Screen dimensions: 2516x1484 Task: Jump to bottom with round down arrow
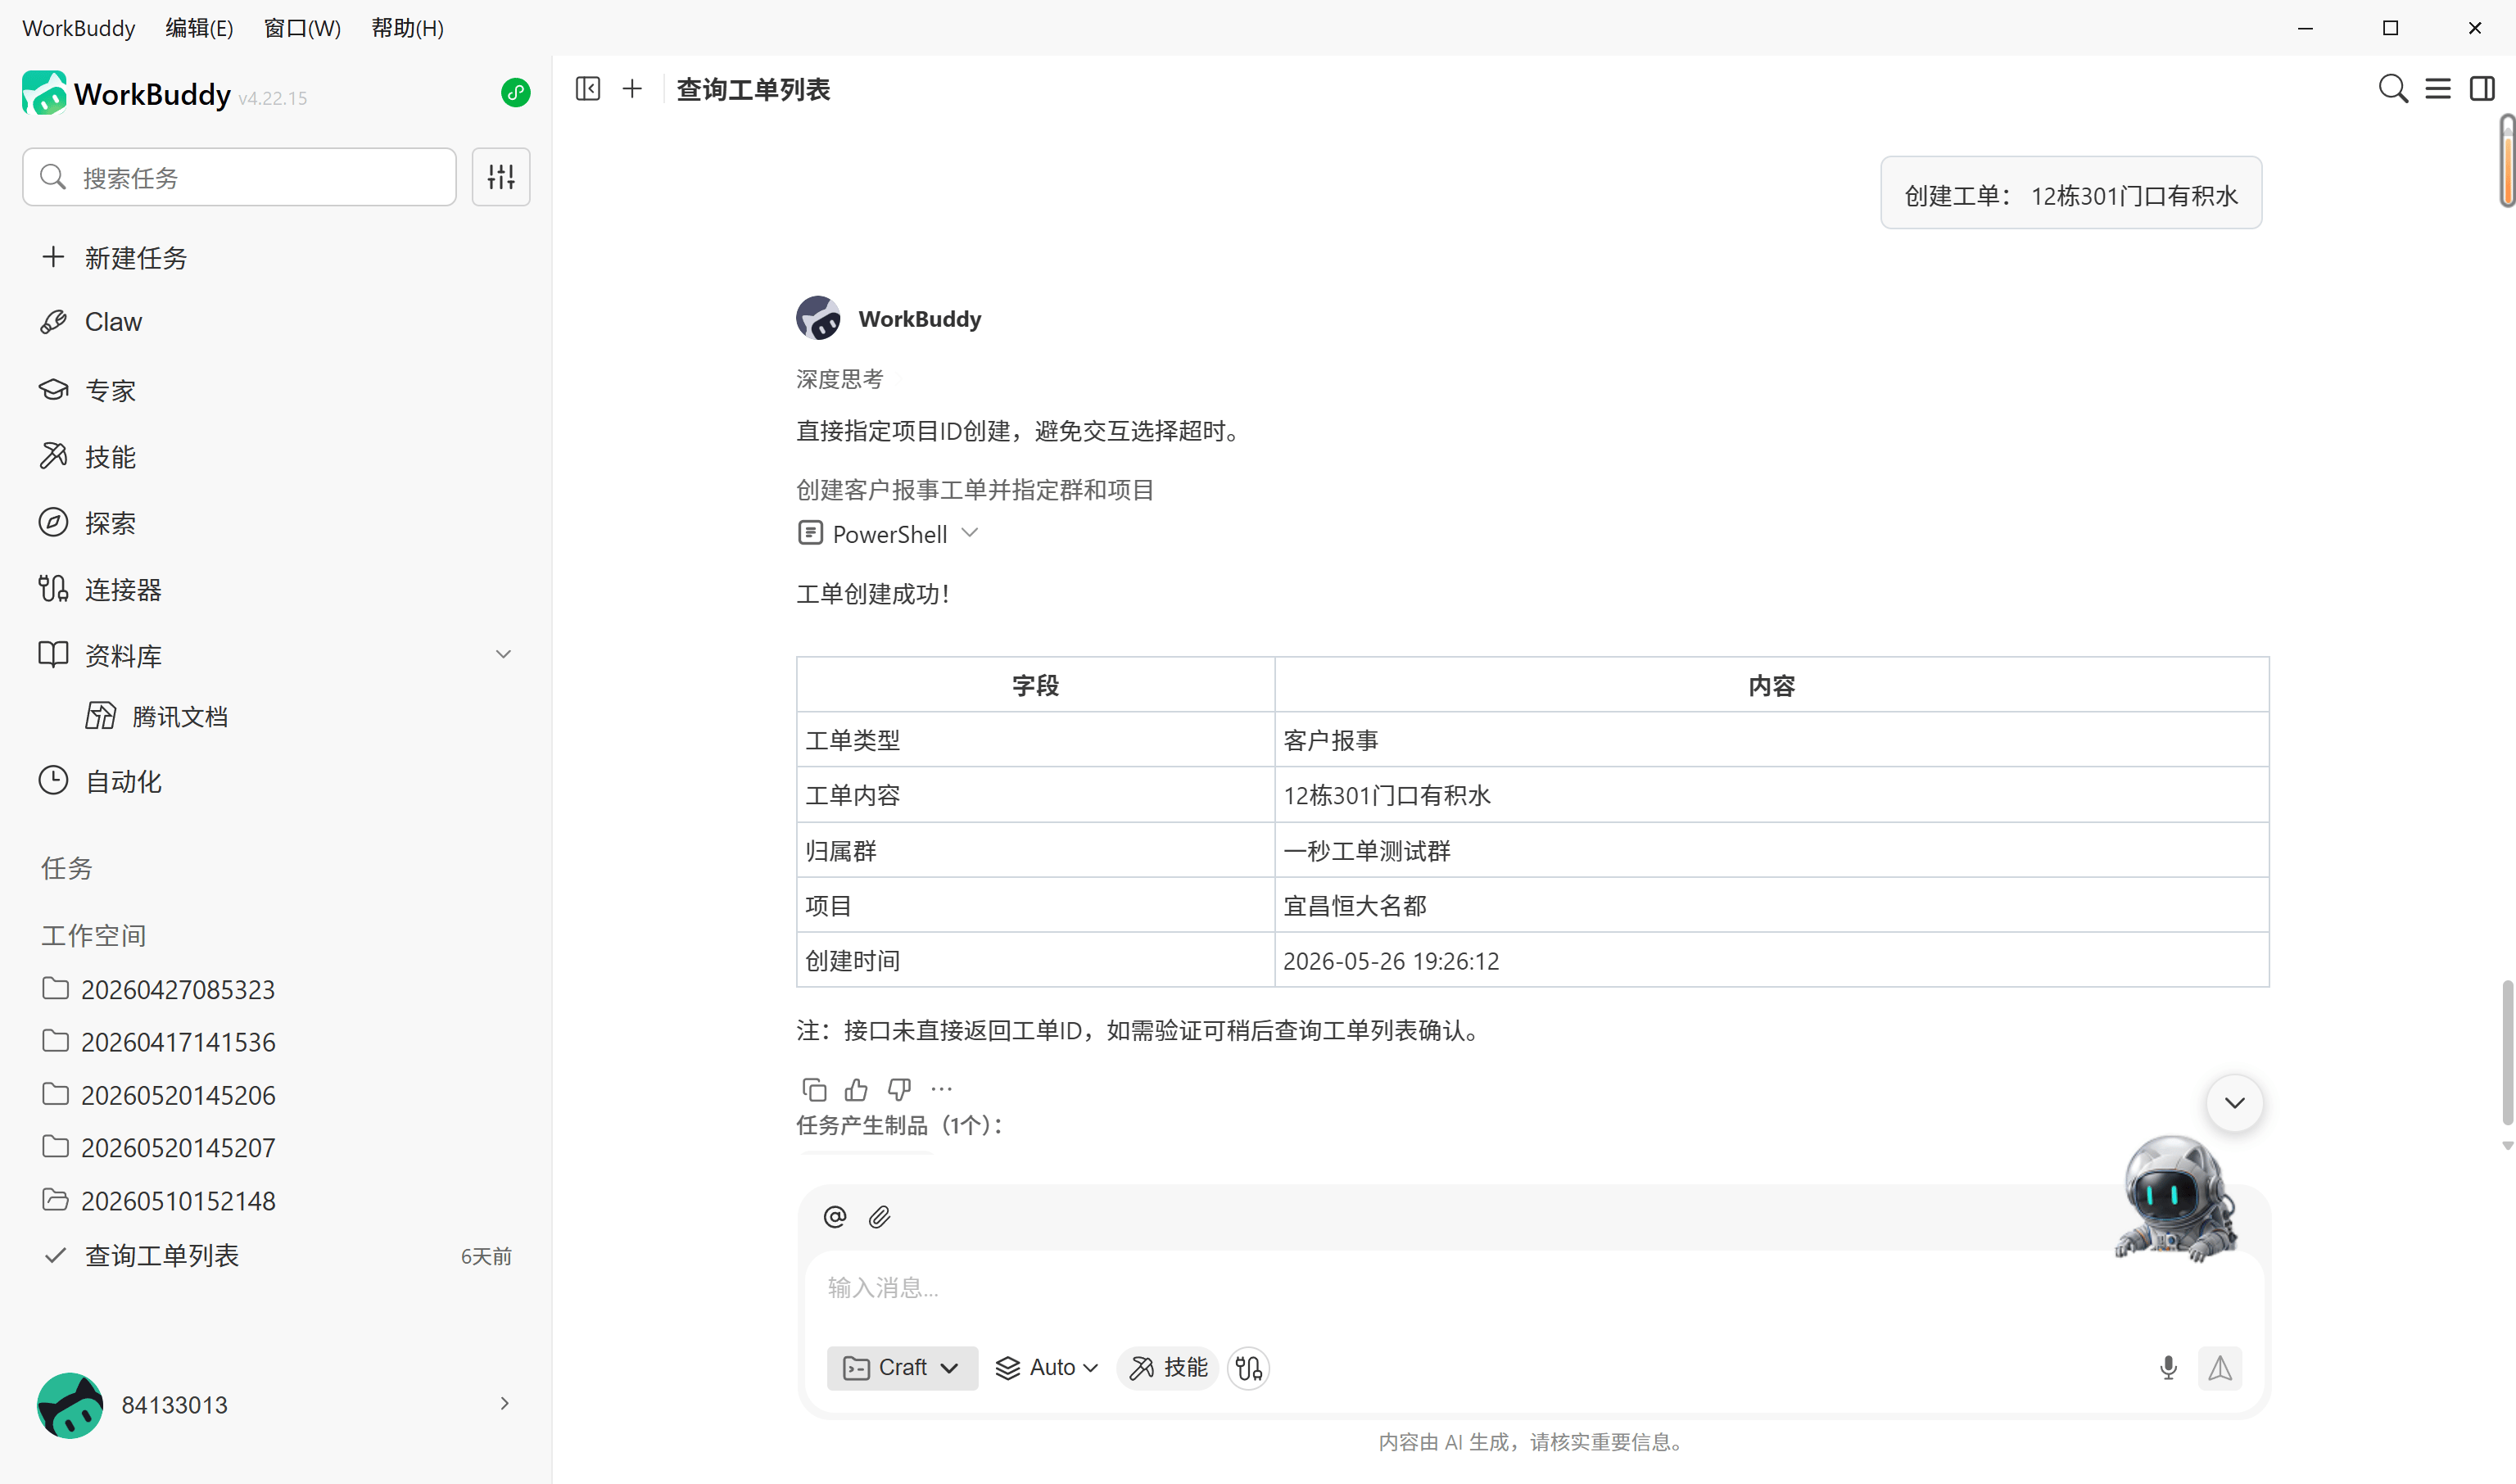point(2234,1103)
